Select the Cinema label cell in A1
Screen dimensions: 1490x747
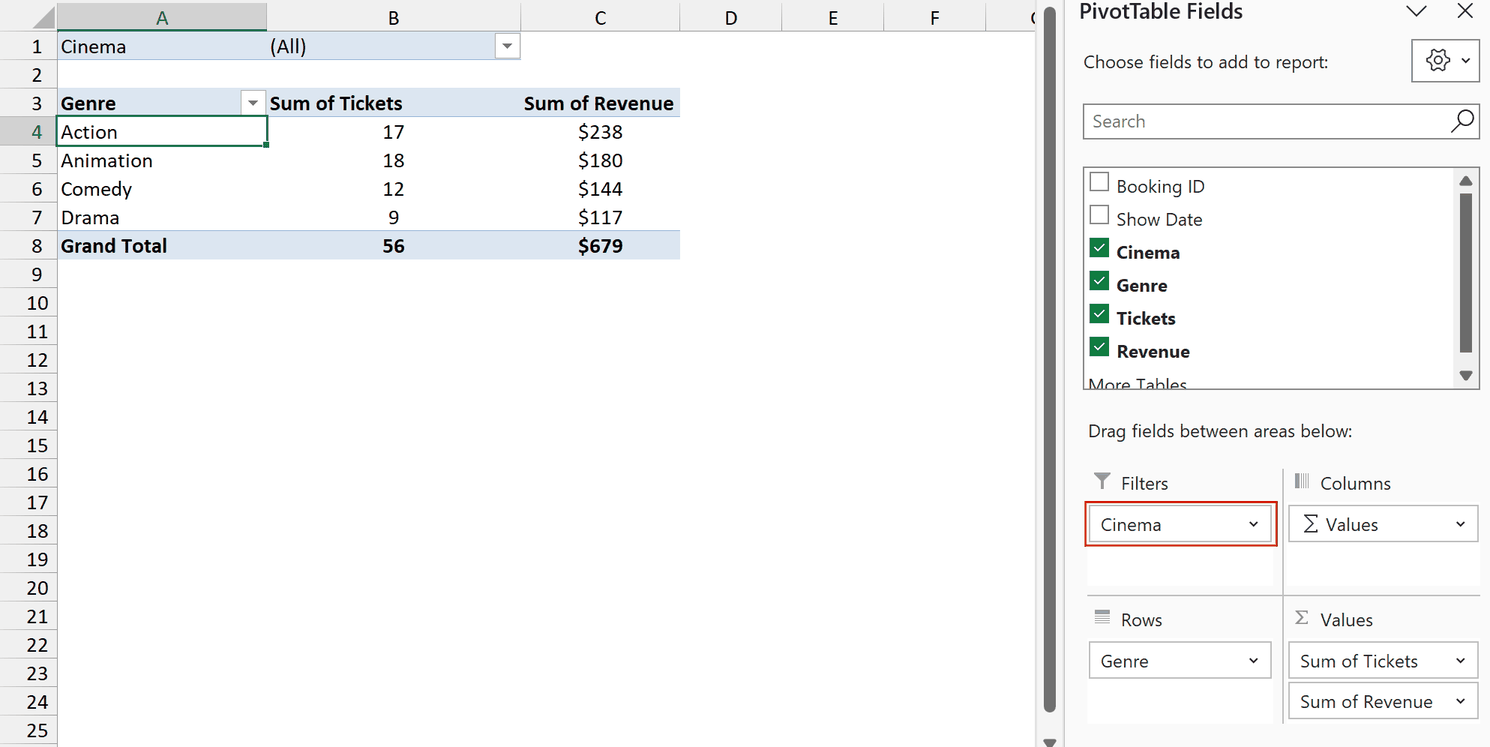[x=162, y=47]
